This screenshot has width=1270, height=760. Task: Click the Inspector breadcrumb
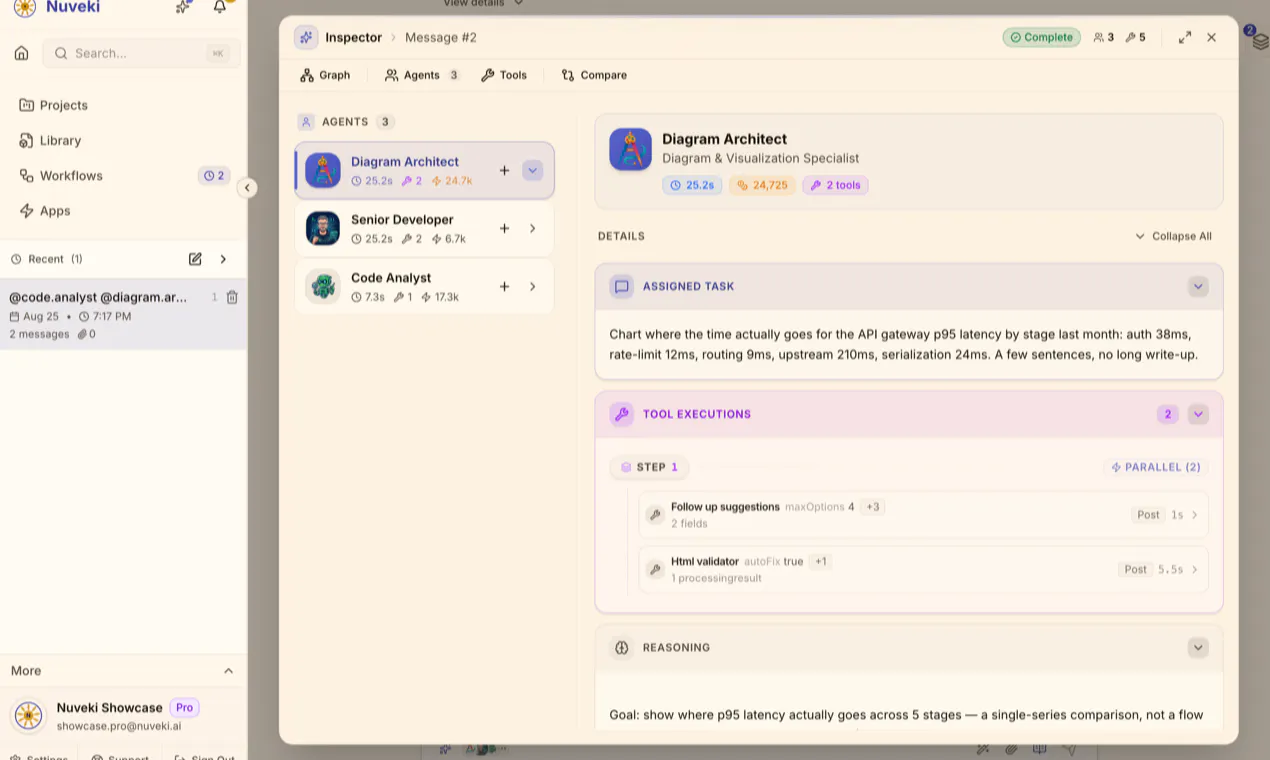(353, 38)
